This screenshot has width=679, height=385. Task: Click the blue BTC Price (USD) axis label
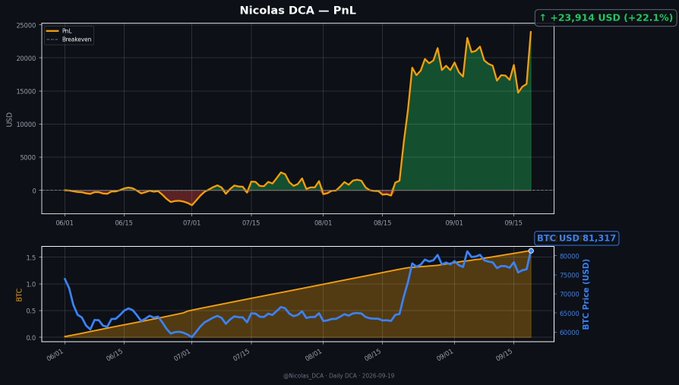coord(586,294)
